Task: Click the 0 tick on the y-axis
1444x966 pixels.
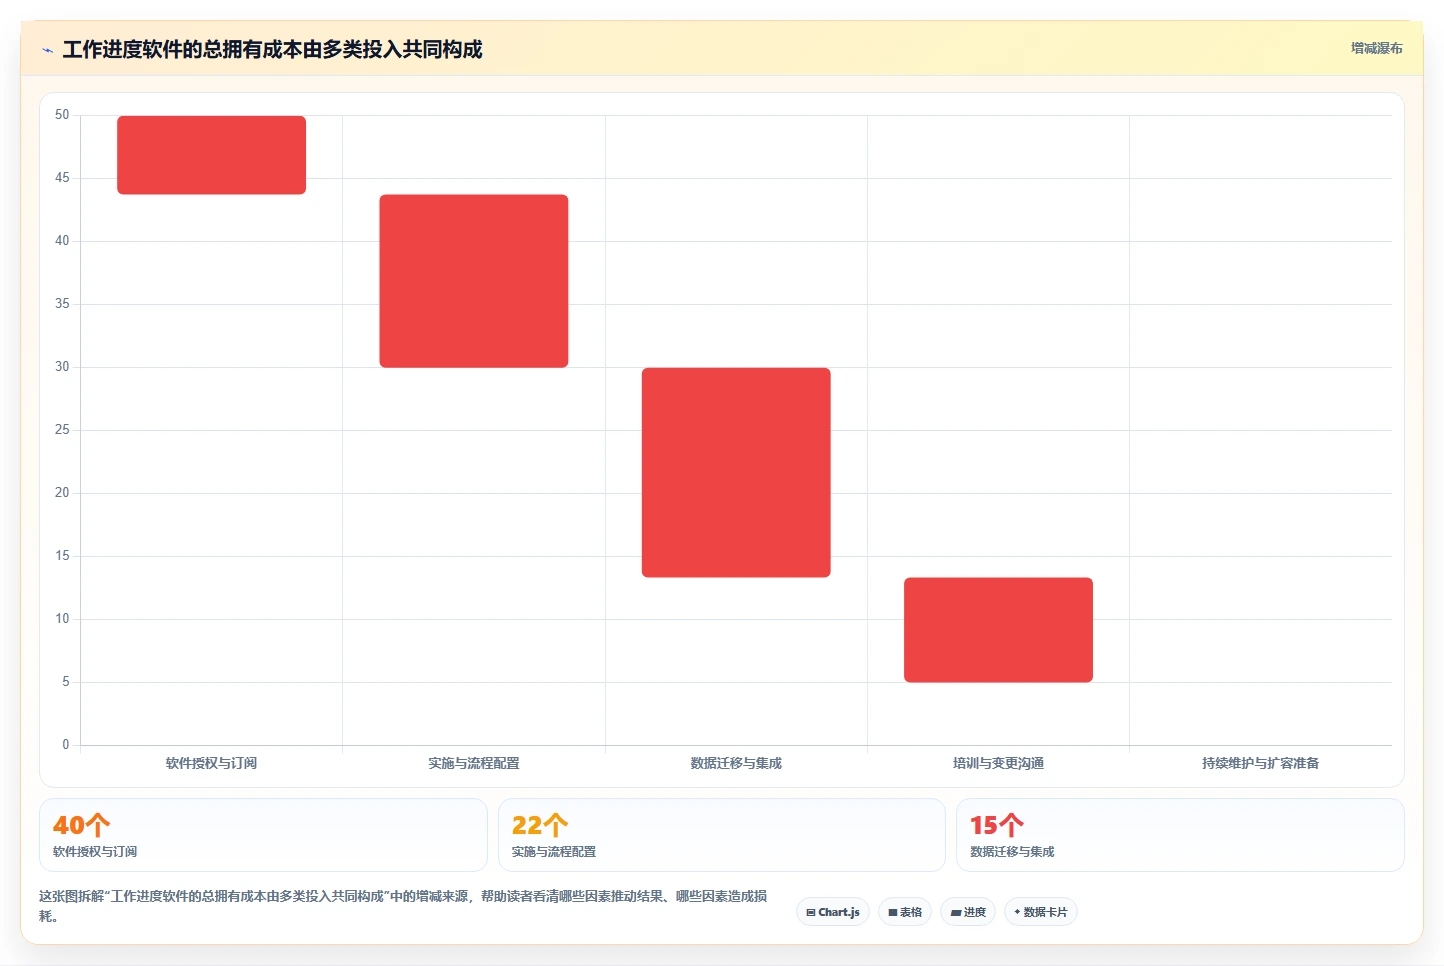Action: point(66,745)
